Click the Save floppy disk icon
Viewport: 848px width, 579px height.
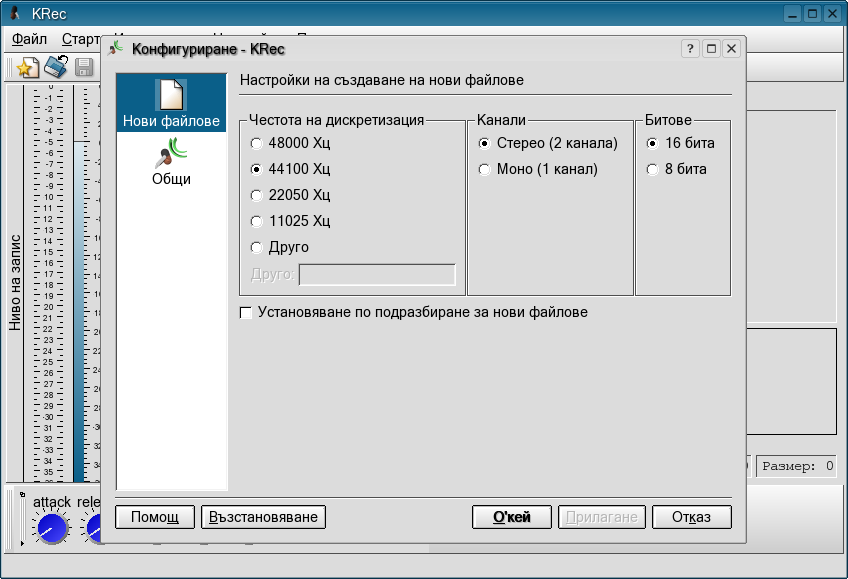coord(84,68)
